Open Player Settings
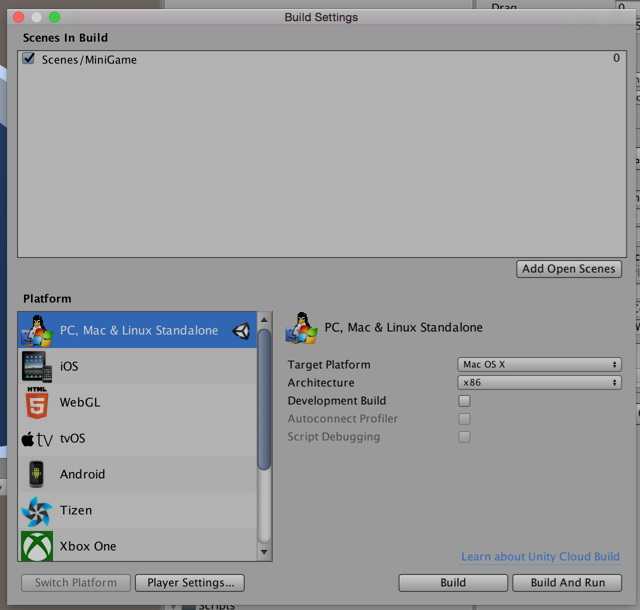 [190, 583]
